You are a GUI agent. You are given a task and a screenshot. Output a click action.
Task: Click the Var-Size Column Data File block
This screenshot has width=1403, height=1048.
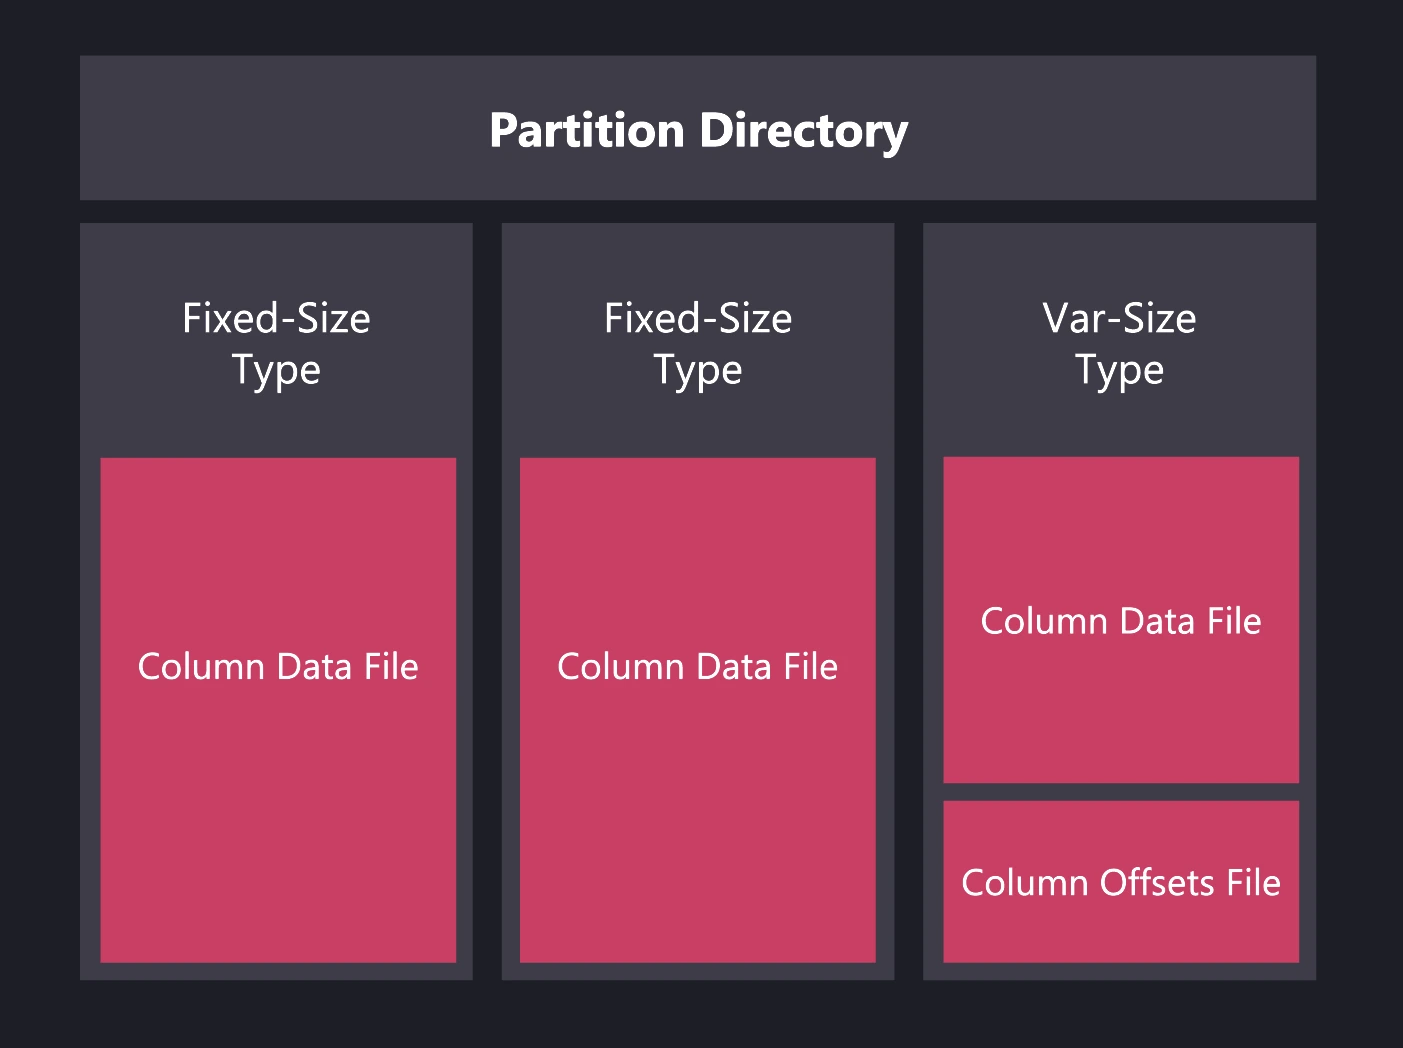1119,700
